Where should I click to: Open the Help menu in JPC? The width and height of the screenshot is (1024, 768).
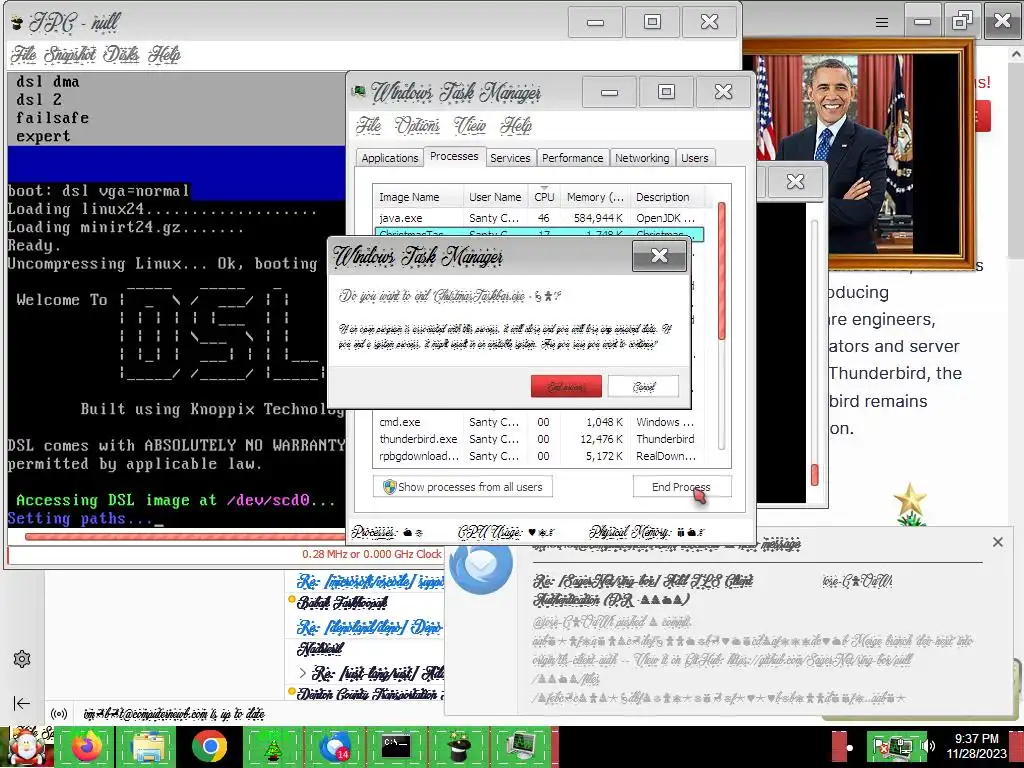(164, 54)
